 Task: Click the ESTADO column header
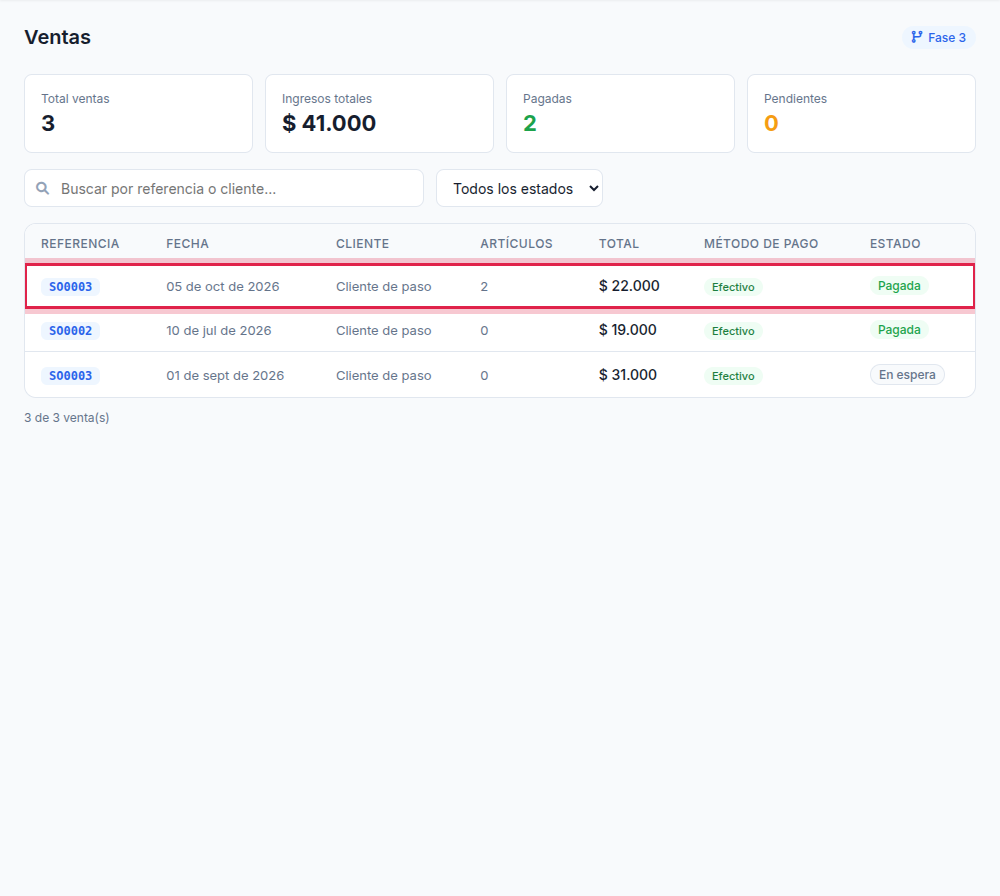(x=895, y=244)
